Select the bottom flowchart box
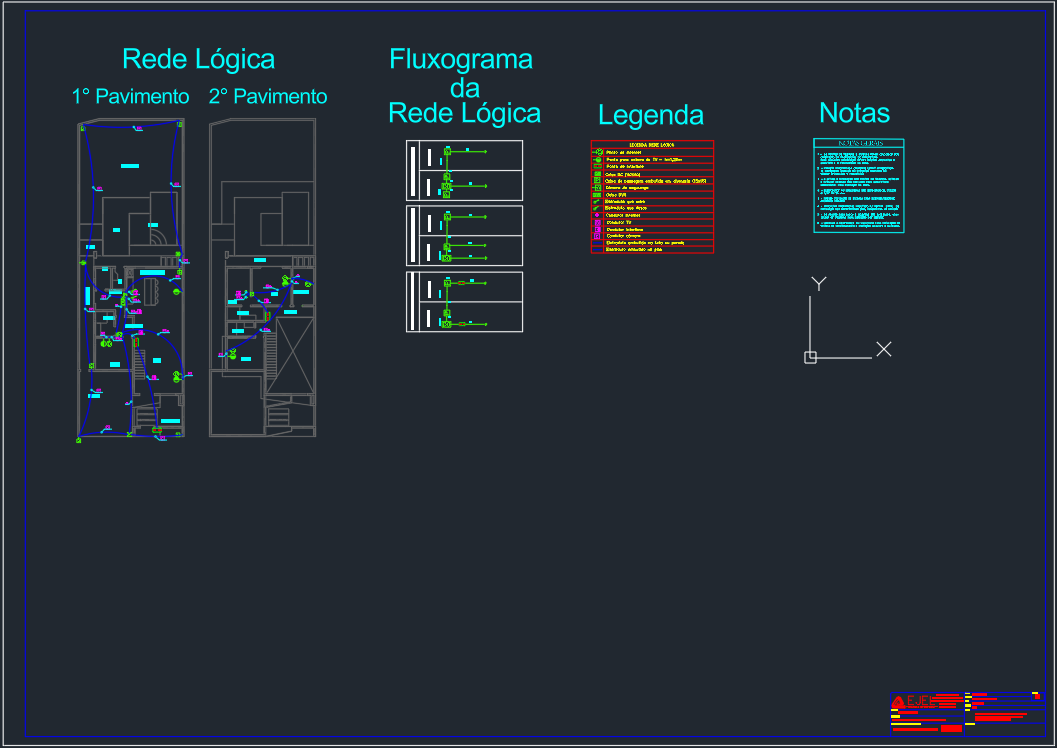This screenshot has width=1057, height=748. (x=464, y=301)
